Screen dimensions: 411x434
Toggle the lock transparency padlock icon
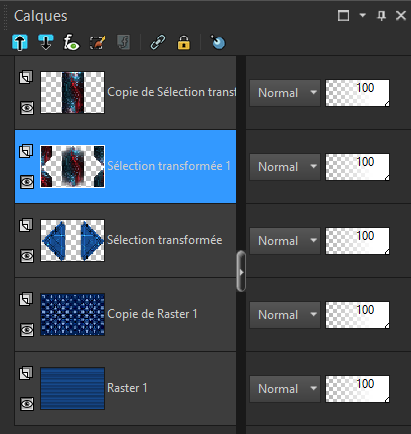click(184, 43)
